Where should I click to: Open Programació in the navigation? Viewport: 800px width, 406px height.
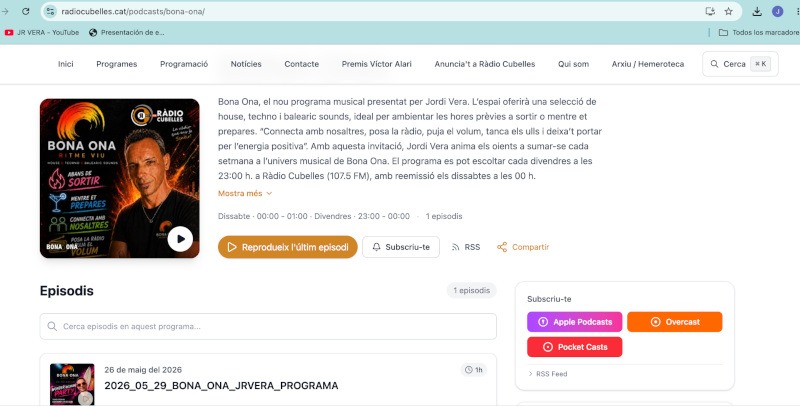(x=184, y=64)
